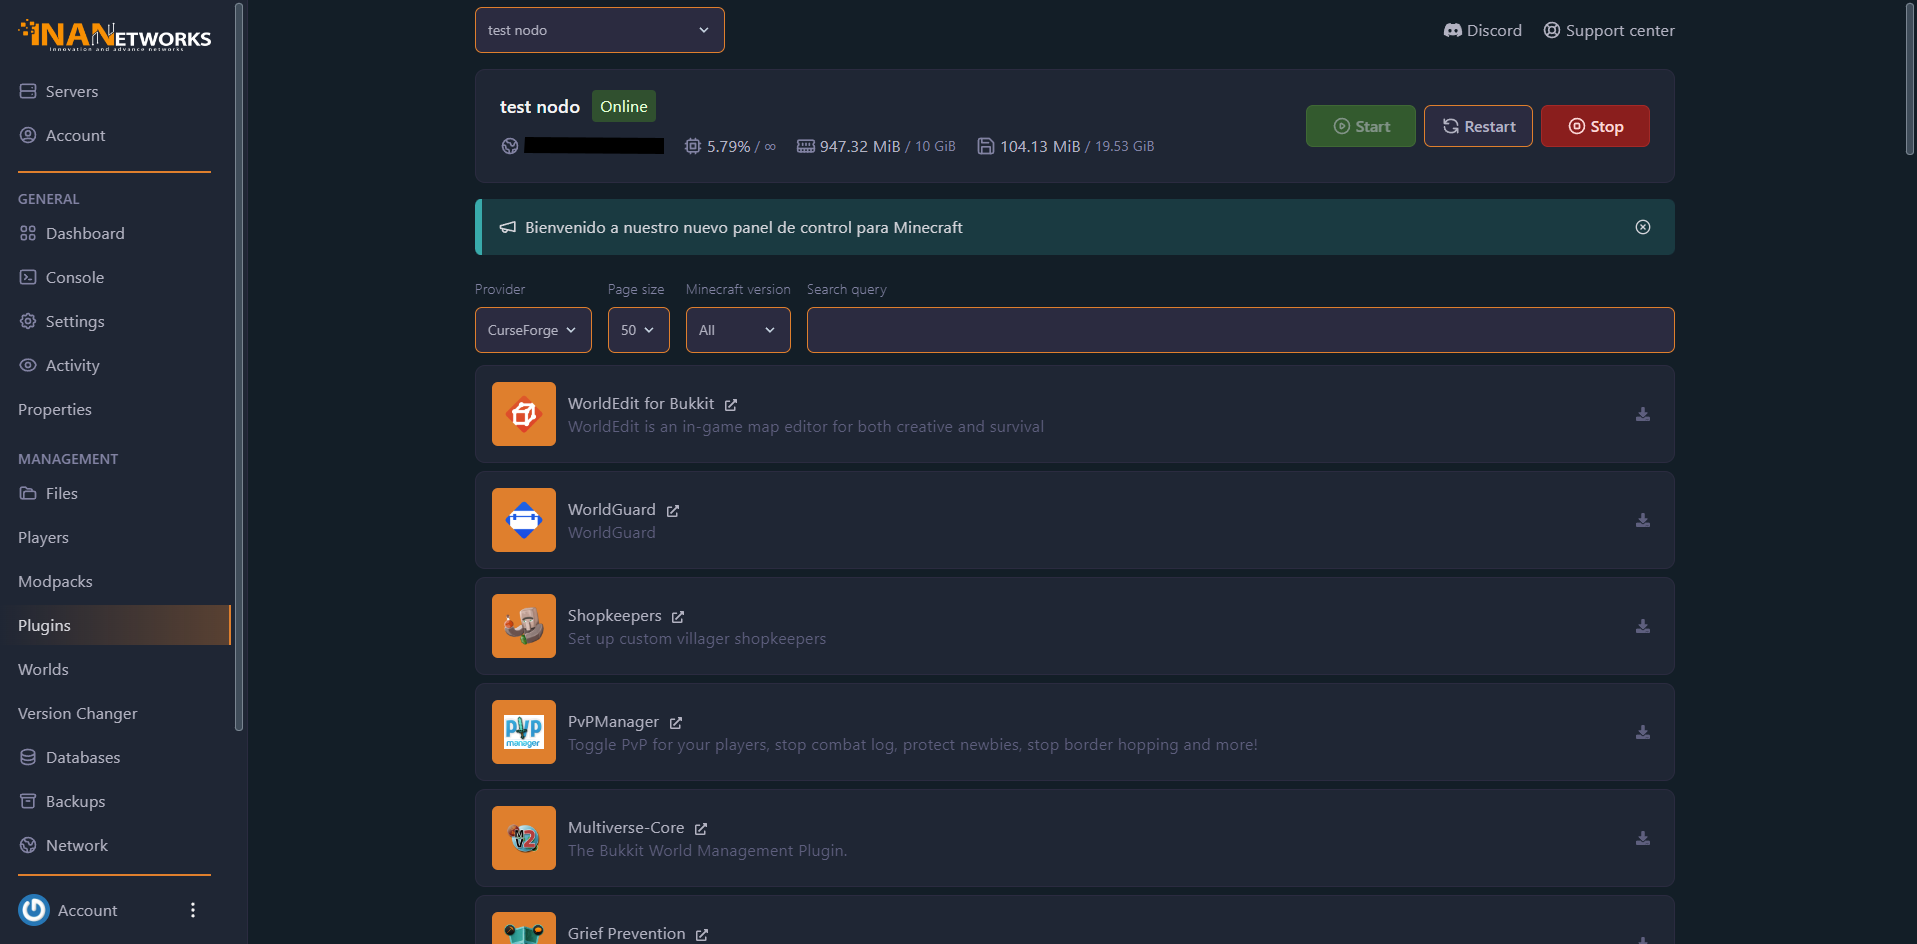Click the Multiverse-Core plugin thumbnail
The height and width of the screenshot is (944, 1917).
tap(523, 838)
